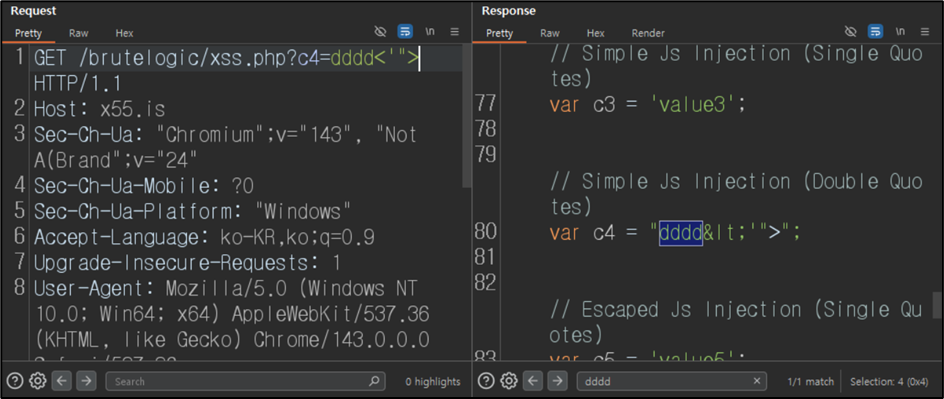Screen dimensions: 944x399
Task: Select the Response Hex tab
Action: (x=595, y=33)
